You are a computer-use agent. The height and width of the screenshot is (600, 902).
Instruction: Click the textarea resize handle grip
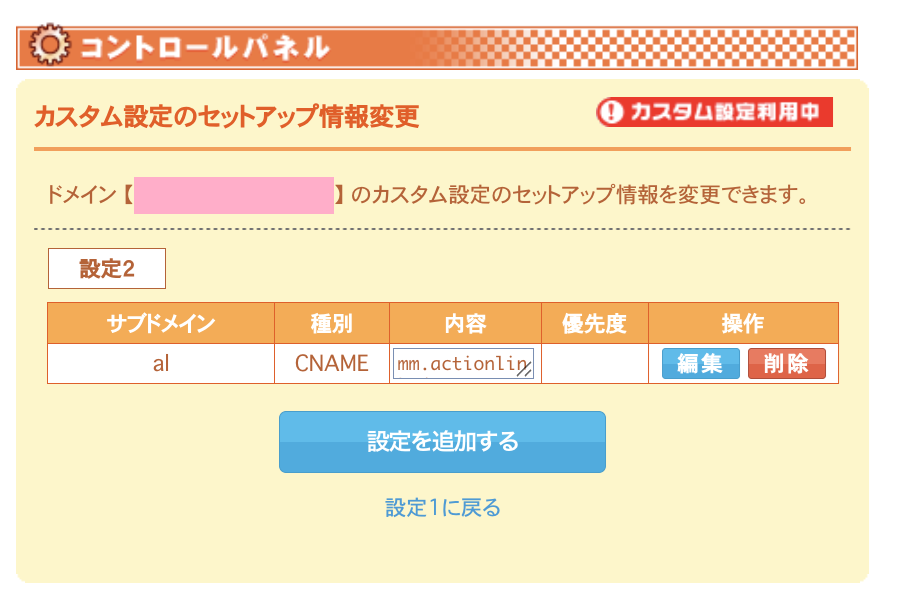524,371
